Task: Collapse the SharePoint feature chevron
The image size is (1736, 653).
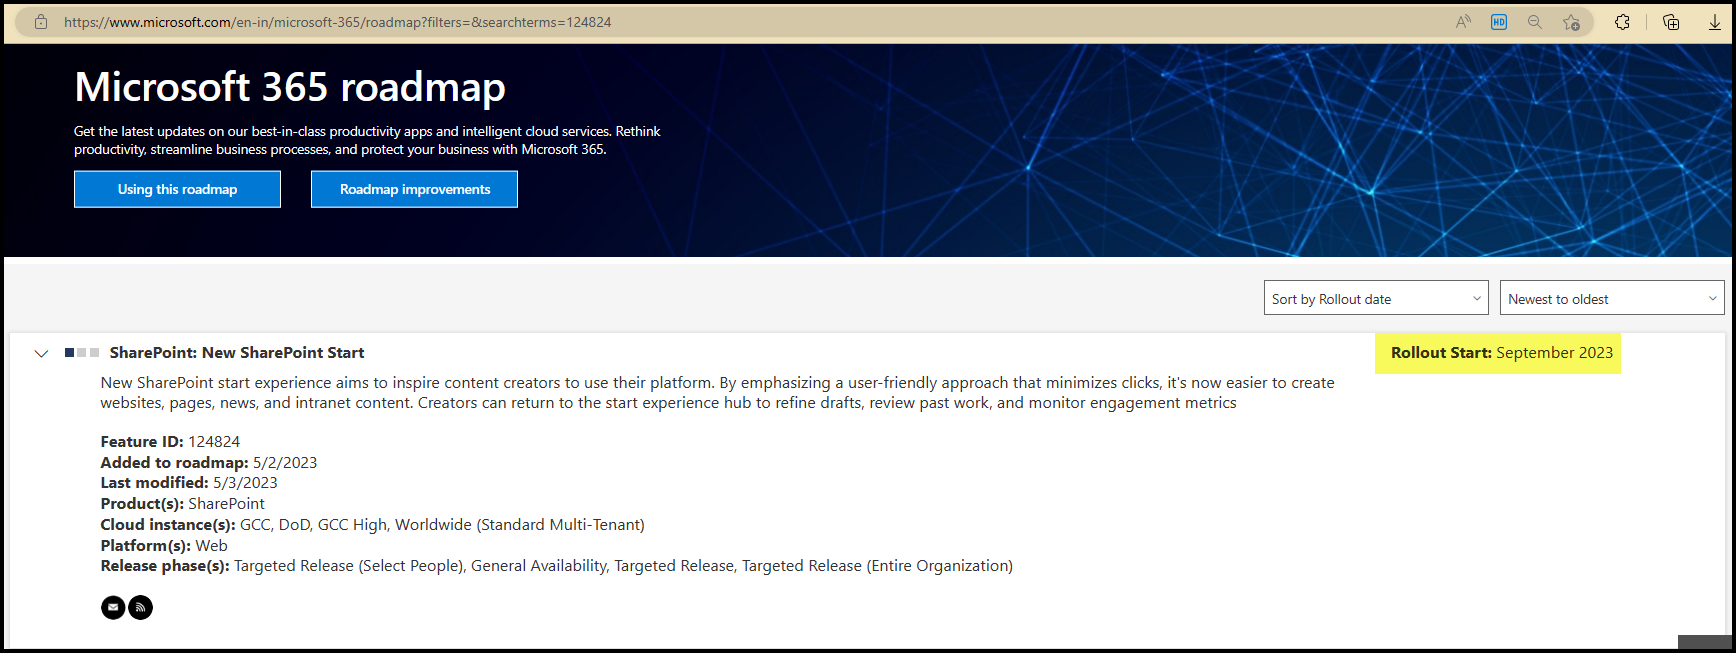Action: pos(41,353)
